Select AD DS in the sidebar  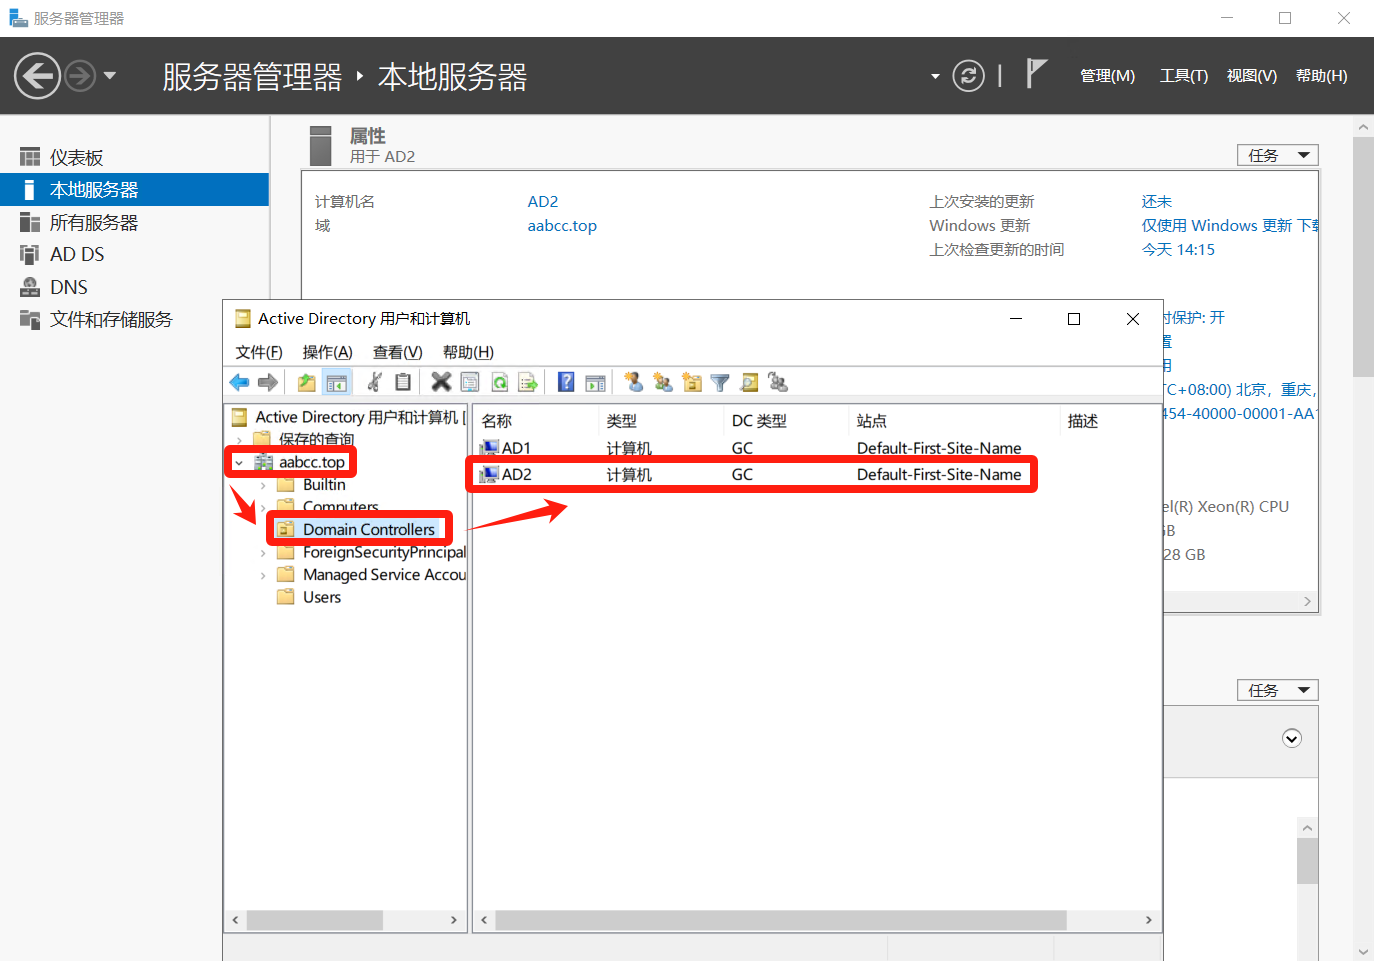pyautogui.click(x=77, y=255)
